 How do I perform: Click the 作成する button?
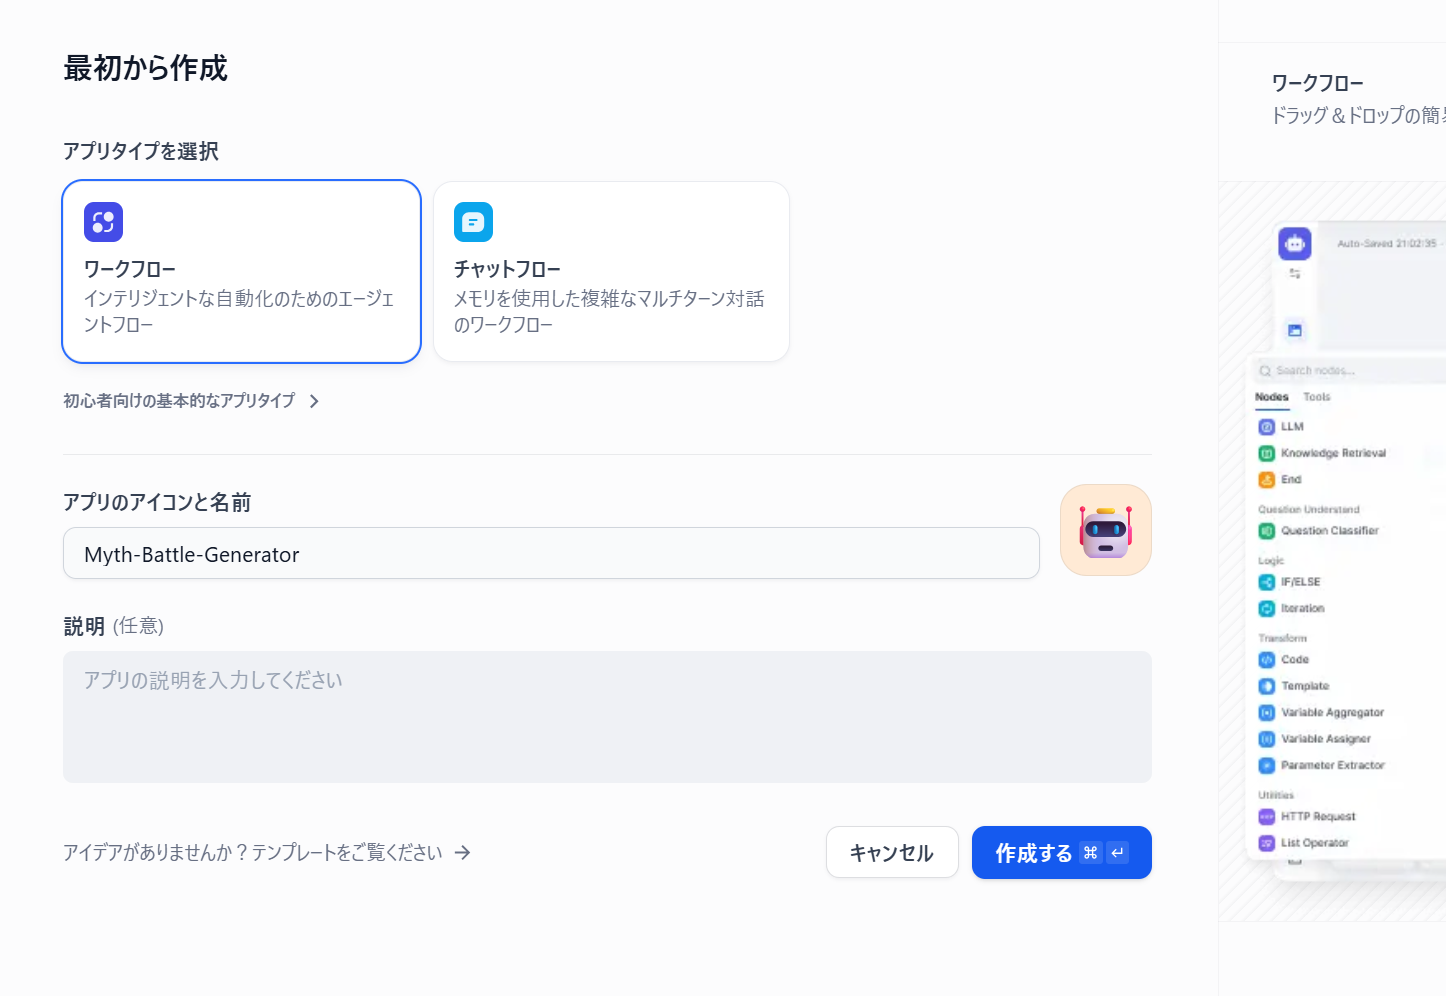pos(1061,852)
